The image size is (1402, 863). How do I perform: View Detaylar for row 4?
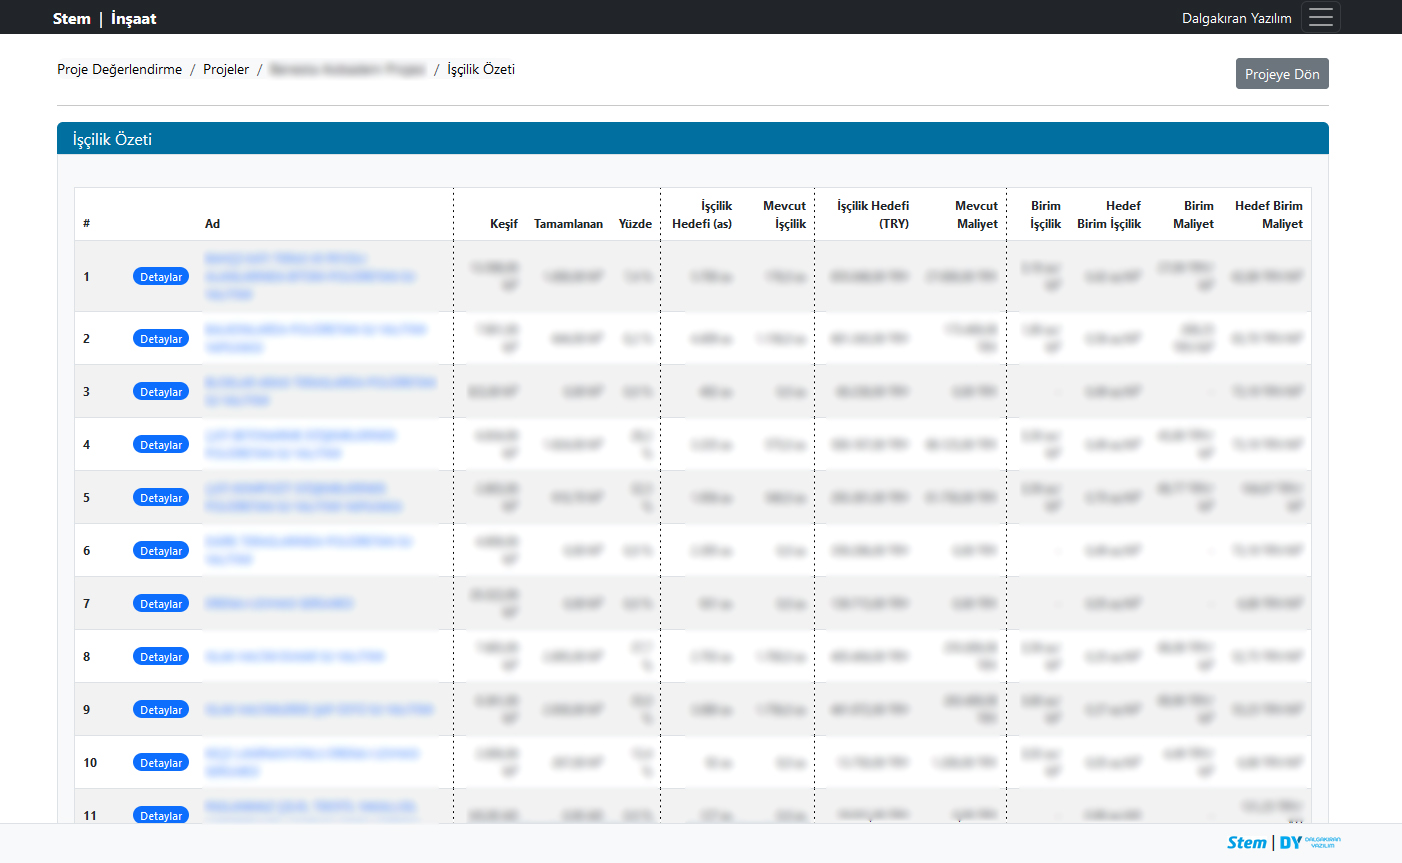coord(161,445)
